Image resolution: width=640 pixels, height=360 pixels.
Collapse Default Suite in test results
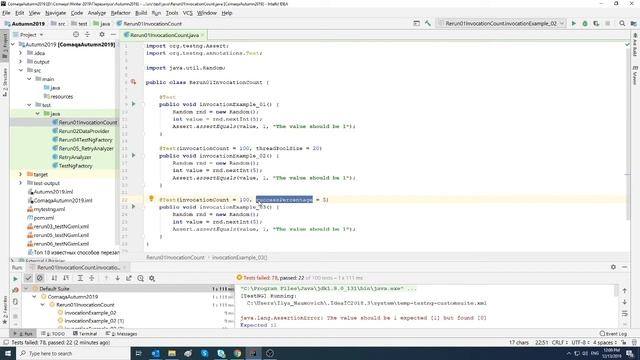pyautogui.click(x=26, y=289)
